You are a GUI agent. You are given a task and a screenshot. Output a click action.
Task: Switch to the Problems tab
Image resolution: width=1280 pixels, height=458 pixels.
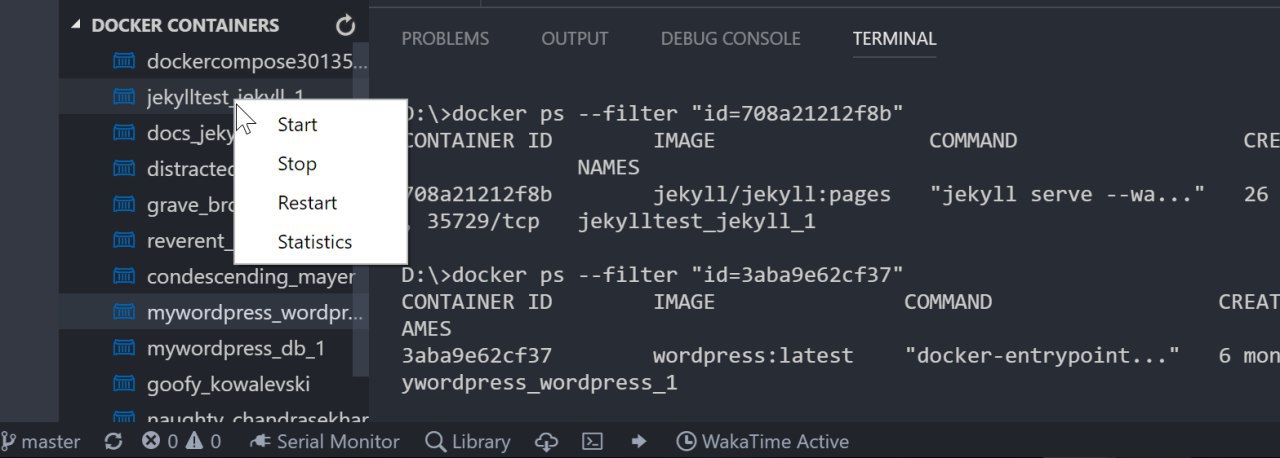click(x=445, y=39)
